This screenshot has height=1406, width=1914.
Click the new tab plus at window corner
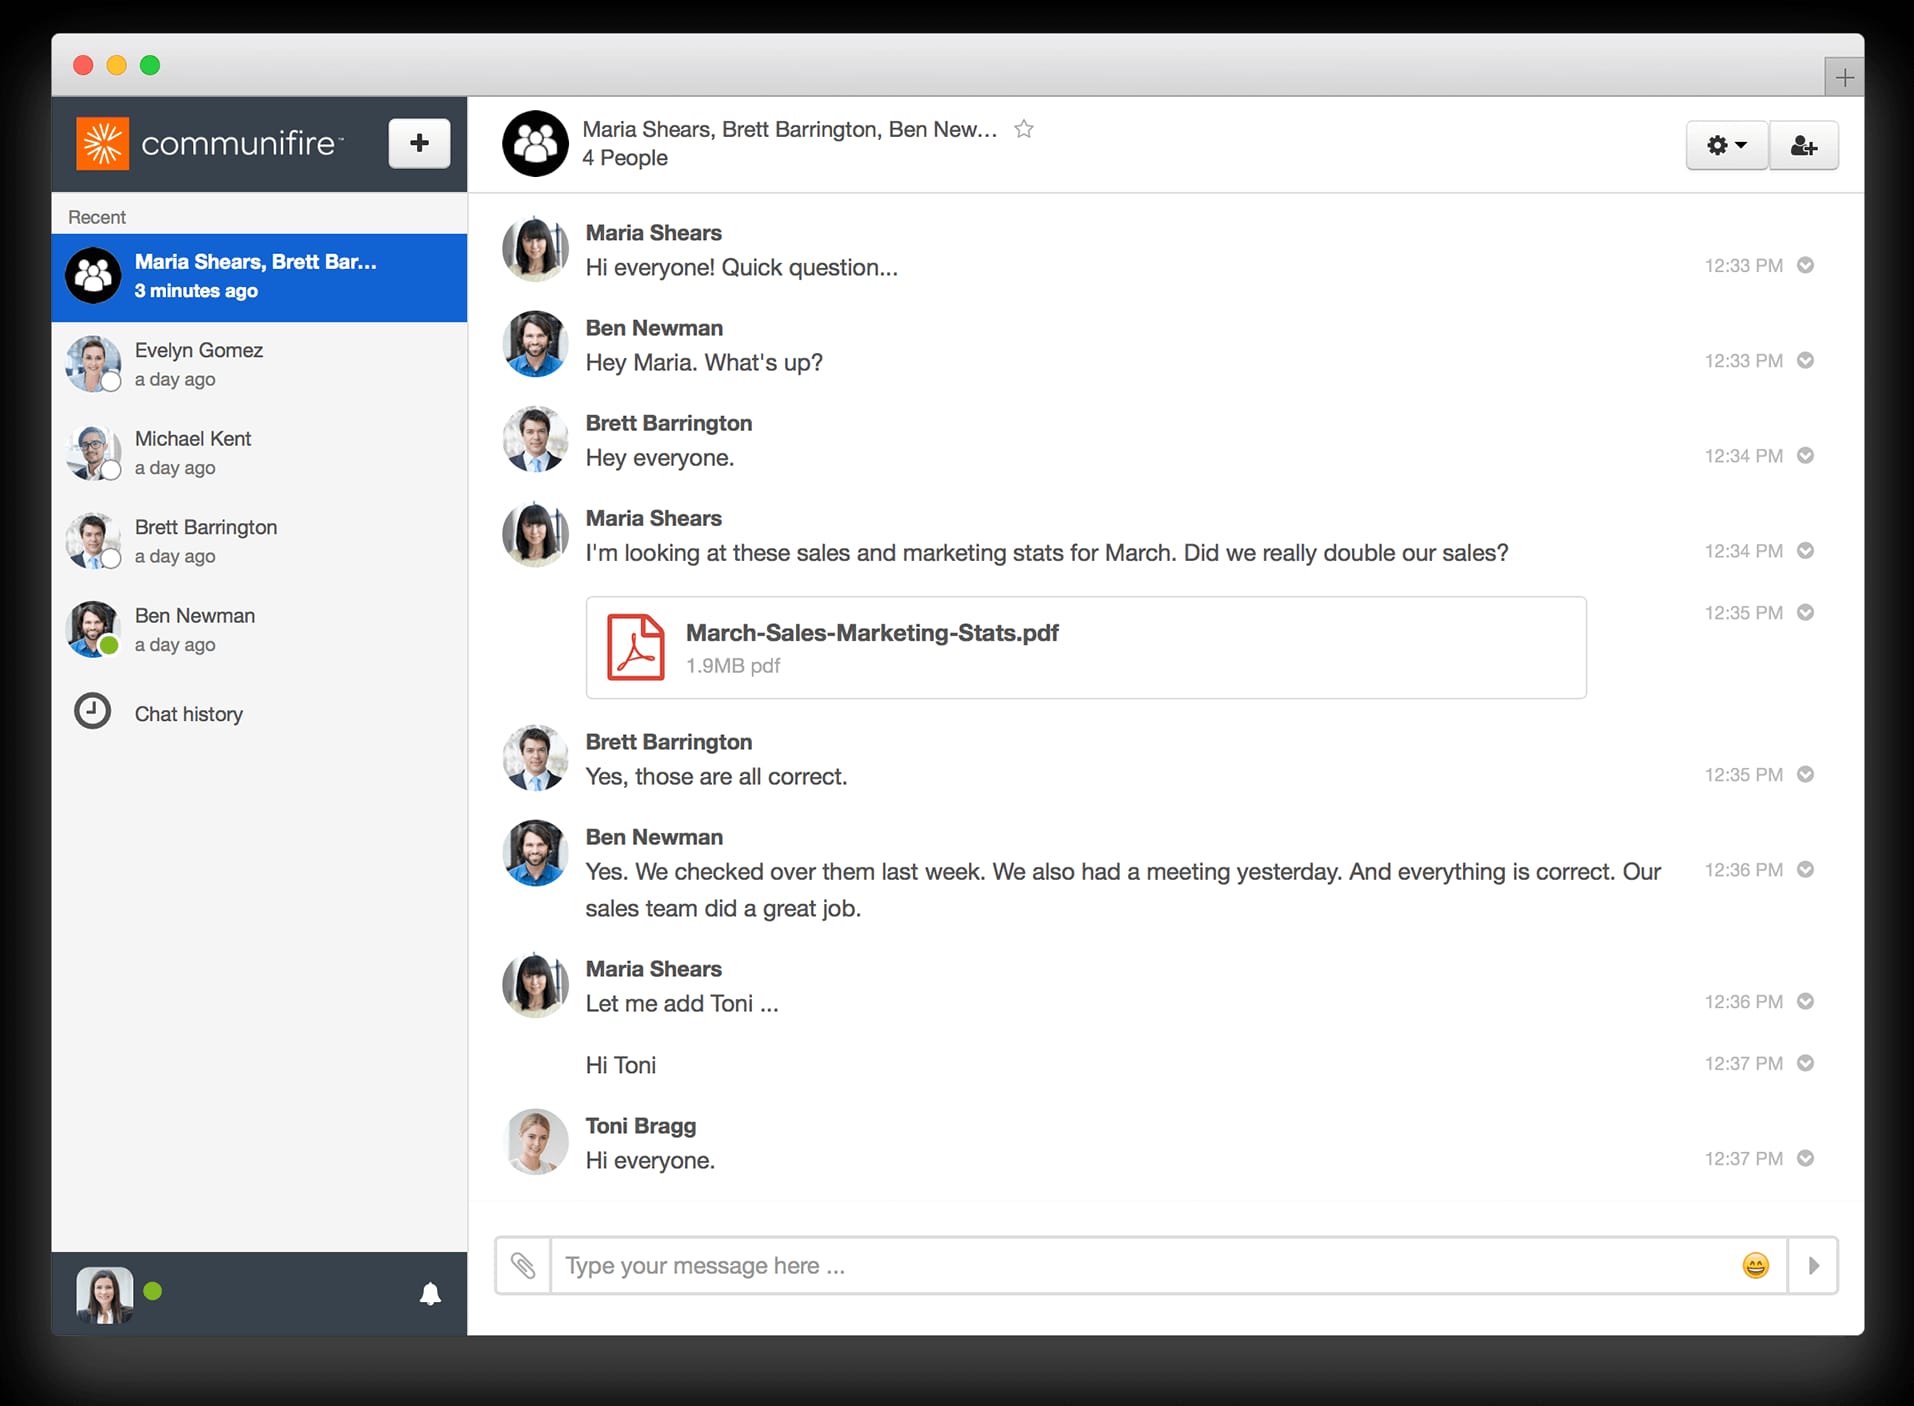1845,77
